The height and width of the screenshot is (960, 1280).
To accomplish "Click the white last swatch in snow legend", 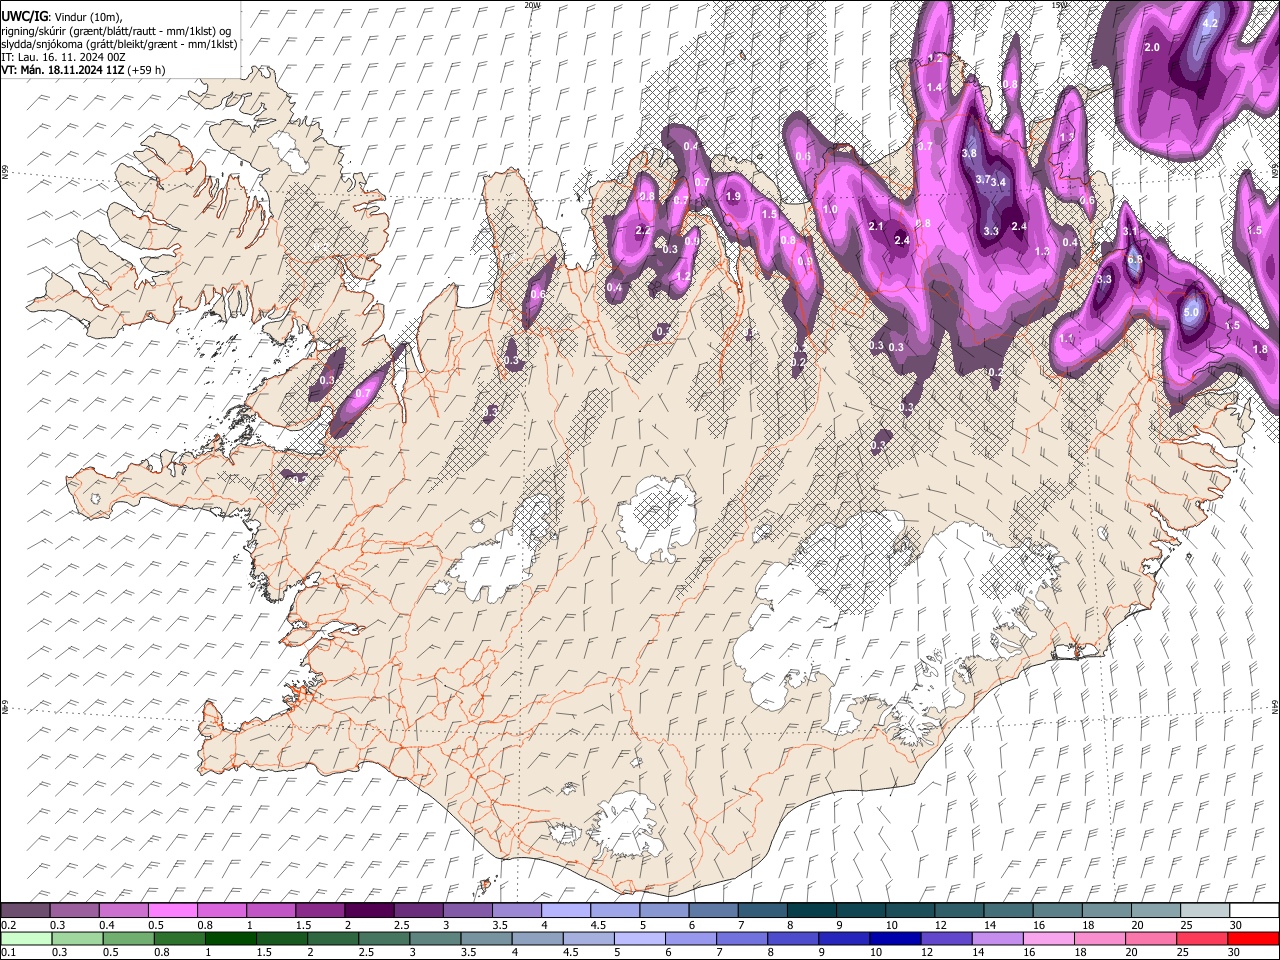I will tap(1254, 910).
